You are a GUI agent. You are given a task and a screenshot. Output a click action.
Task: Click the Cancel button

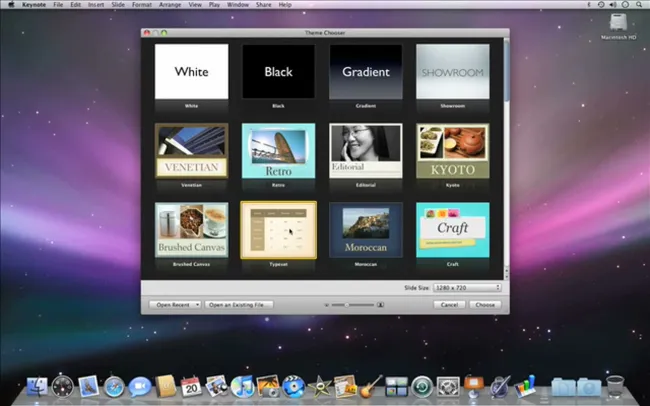coord(449,305)
